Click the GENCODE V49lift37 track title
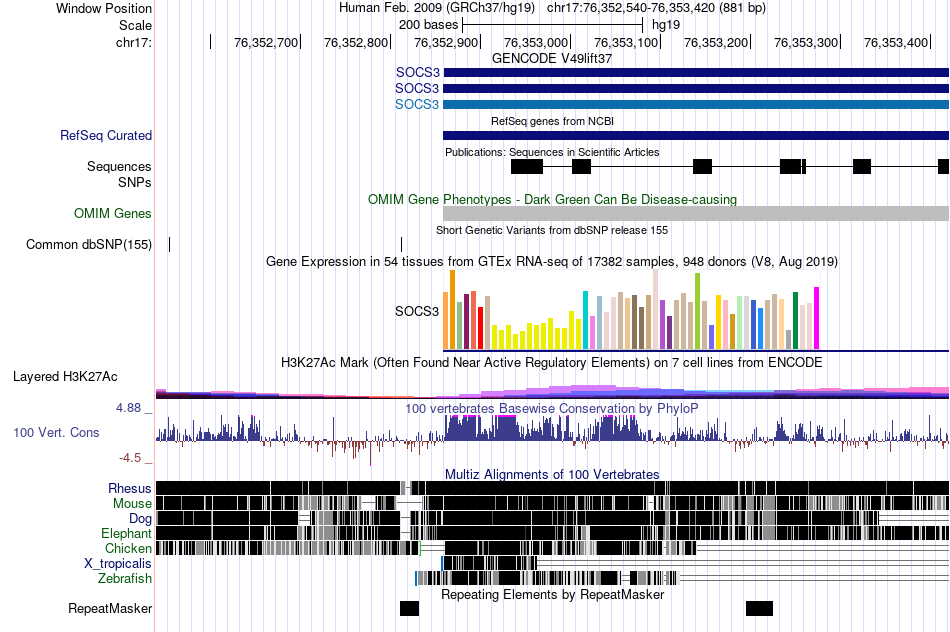 (x=552, y=59)
